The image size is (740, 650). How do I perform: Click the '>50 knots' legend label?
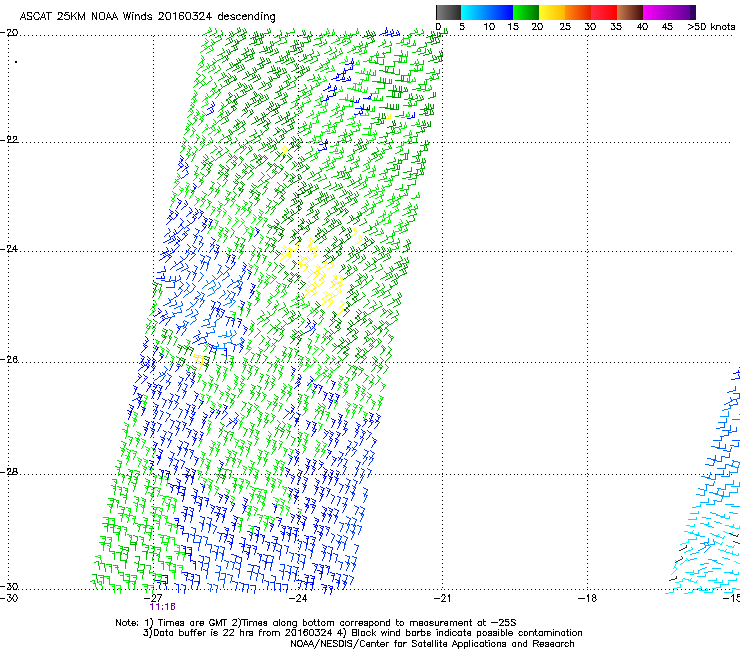pos(712,27)
